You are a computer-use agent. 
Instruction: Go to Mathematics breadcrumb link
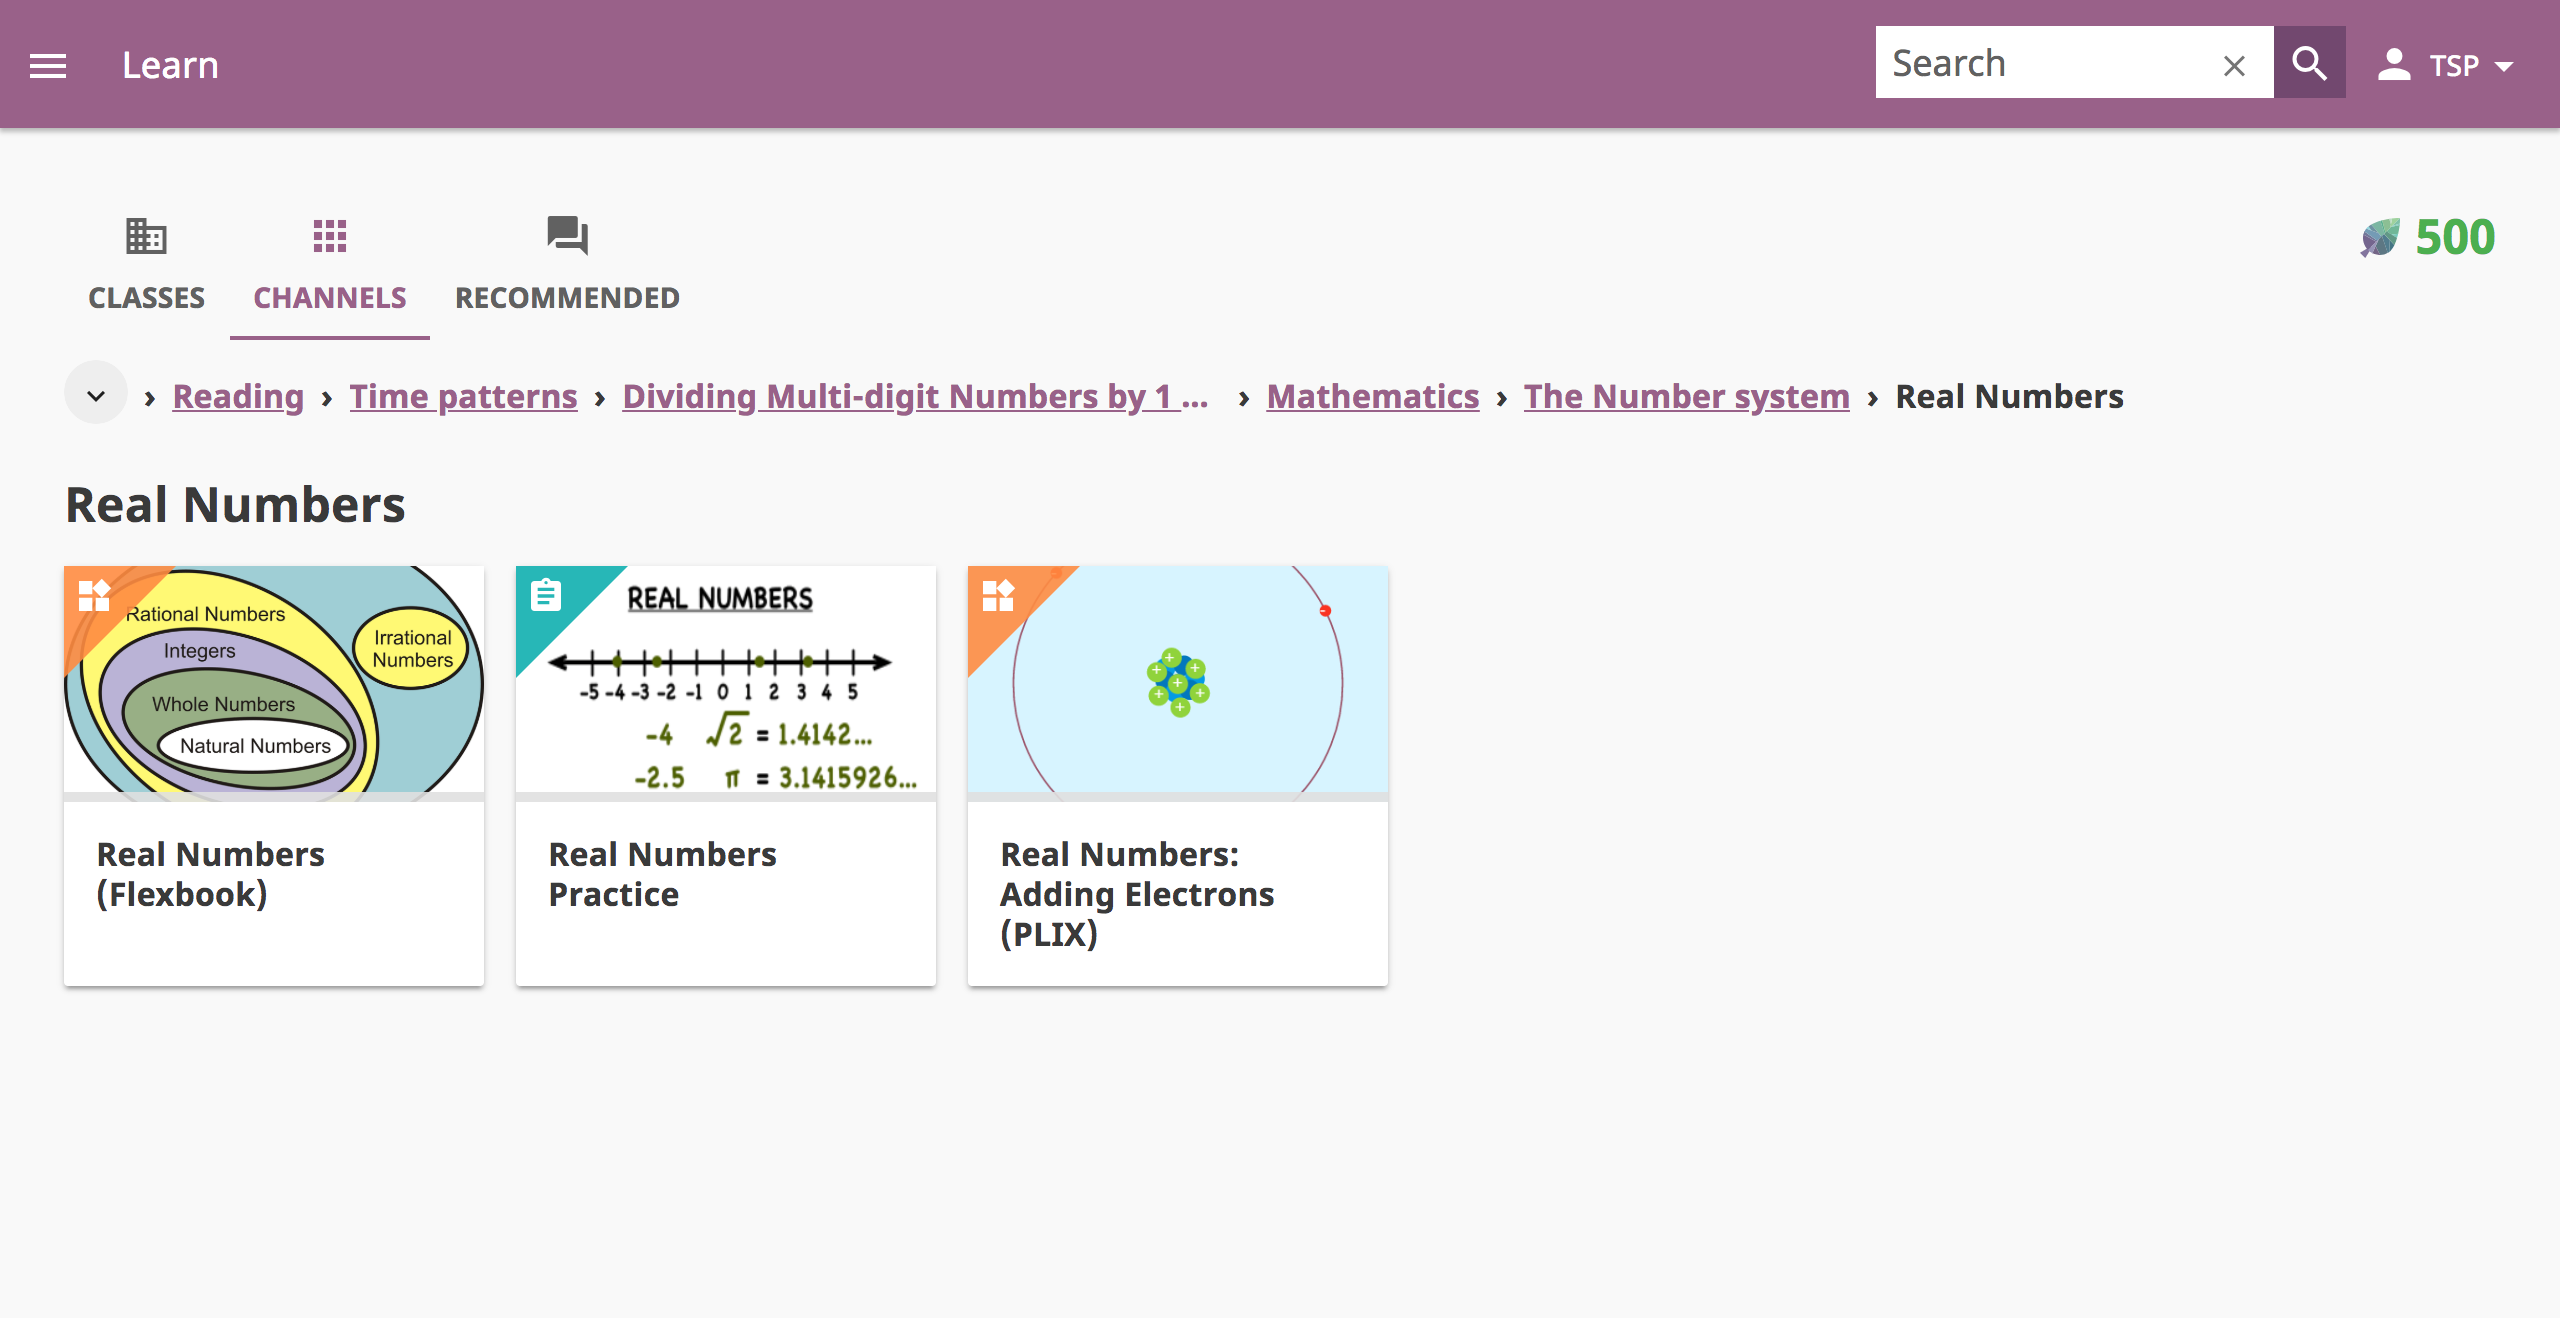click(1372, 396)
